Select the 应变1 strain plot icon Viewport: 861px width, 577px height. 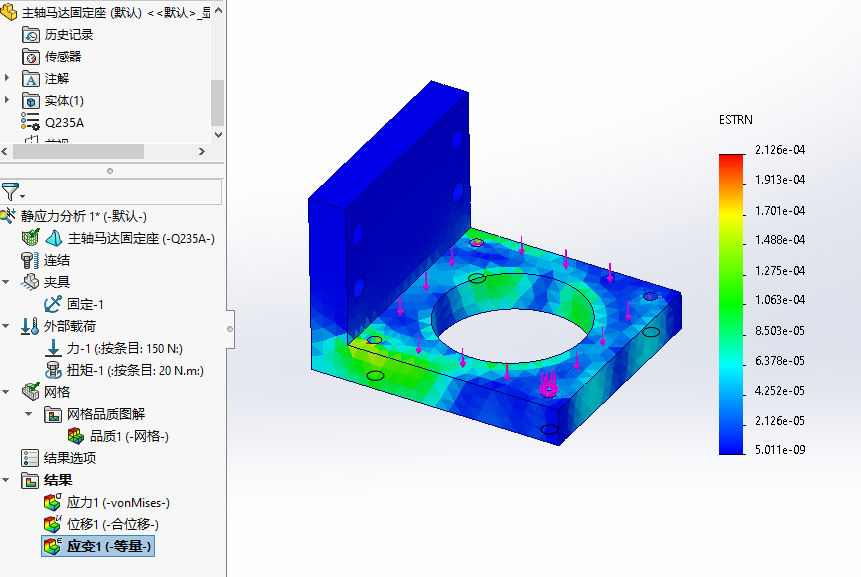click(53, 546)
